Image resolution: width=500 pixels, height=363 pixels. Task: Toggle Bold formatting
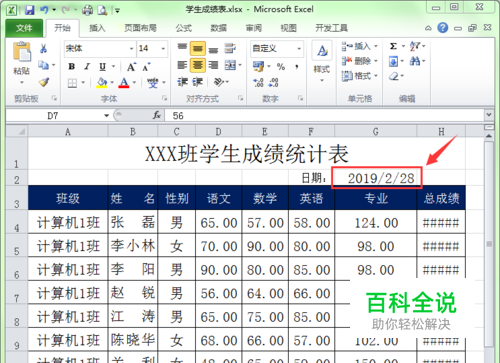[x=71, y=67]
